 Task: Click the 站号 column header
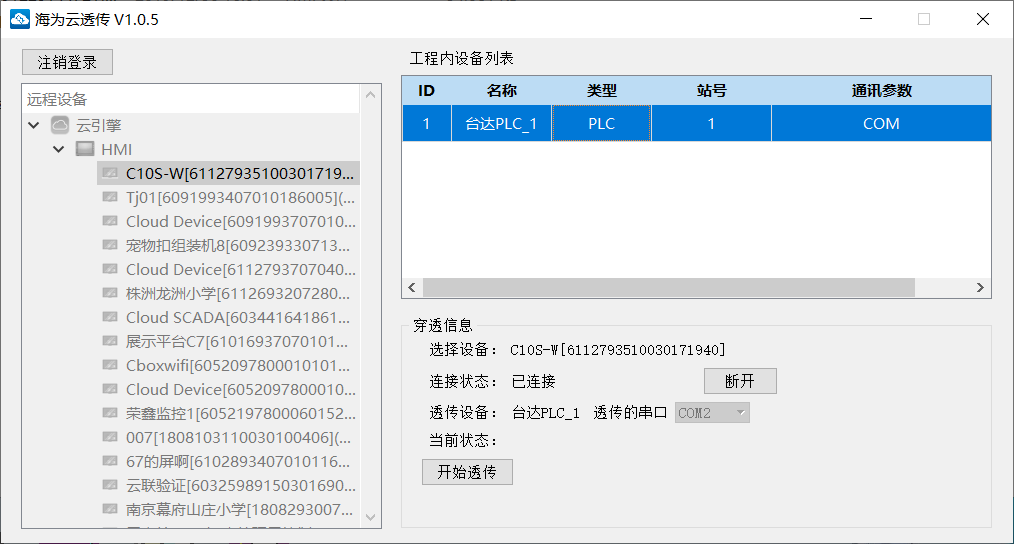711,91
